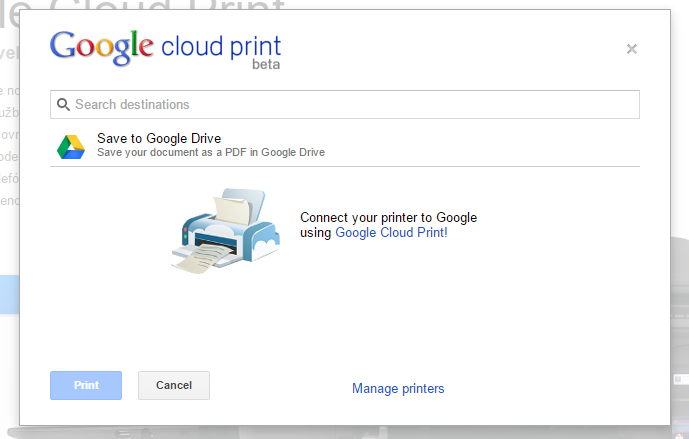Close the cloud print dialog

631,48
